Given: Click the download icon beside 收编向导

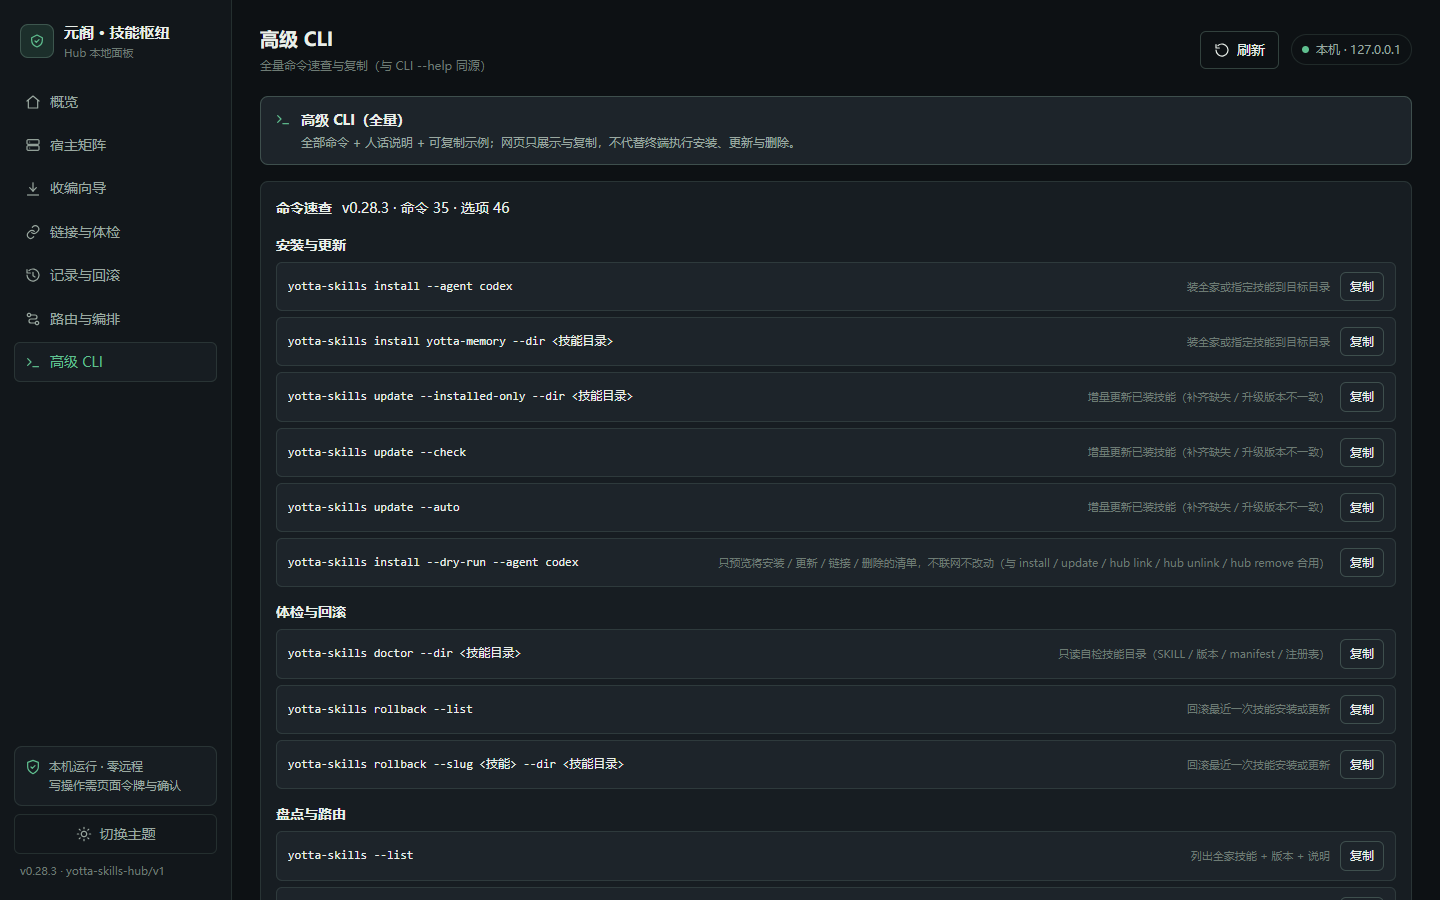Looking at the screenshot, I should click(33, 188).
